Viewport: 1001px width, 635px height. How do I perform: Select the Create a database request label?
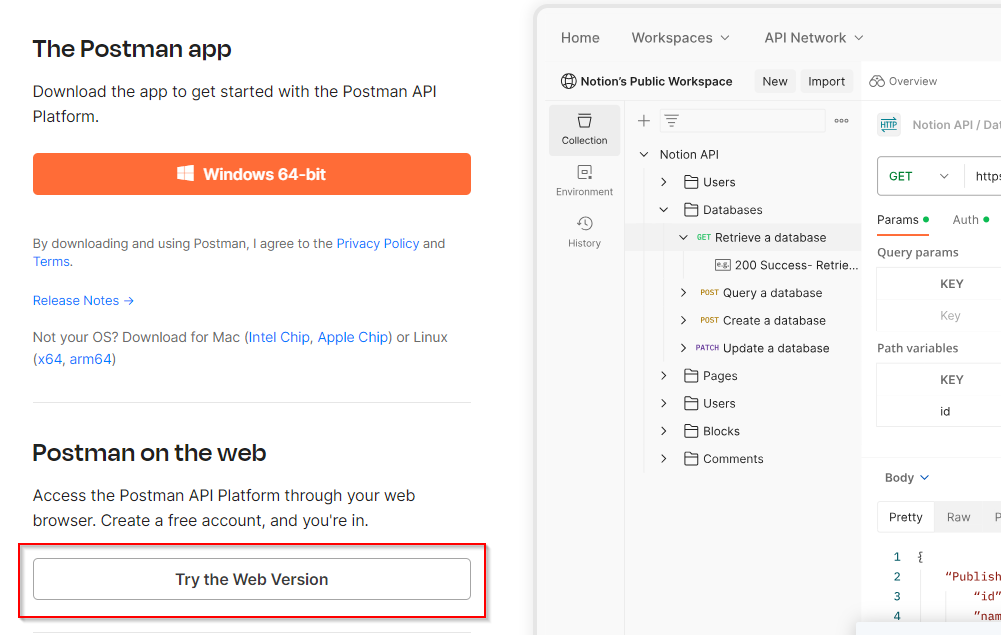(x=774, y=320)
